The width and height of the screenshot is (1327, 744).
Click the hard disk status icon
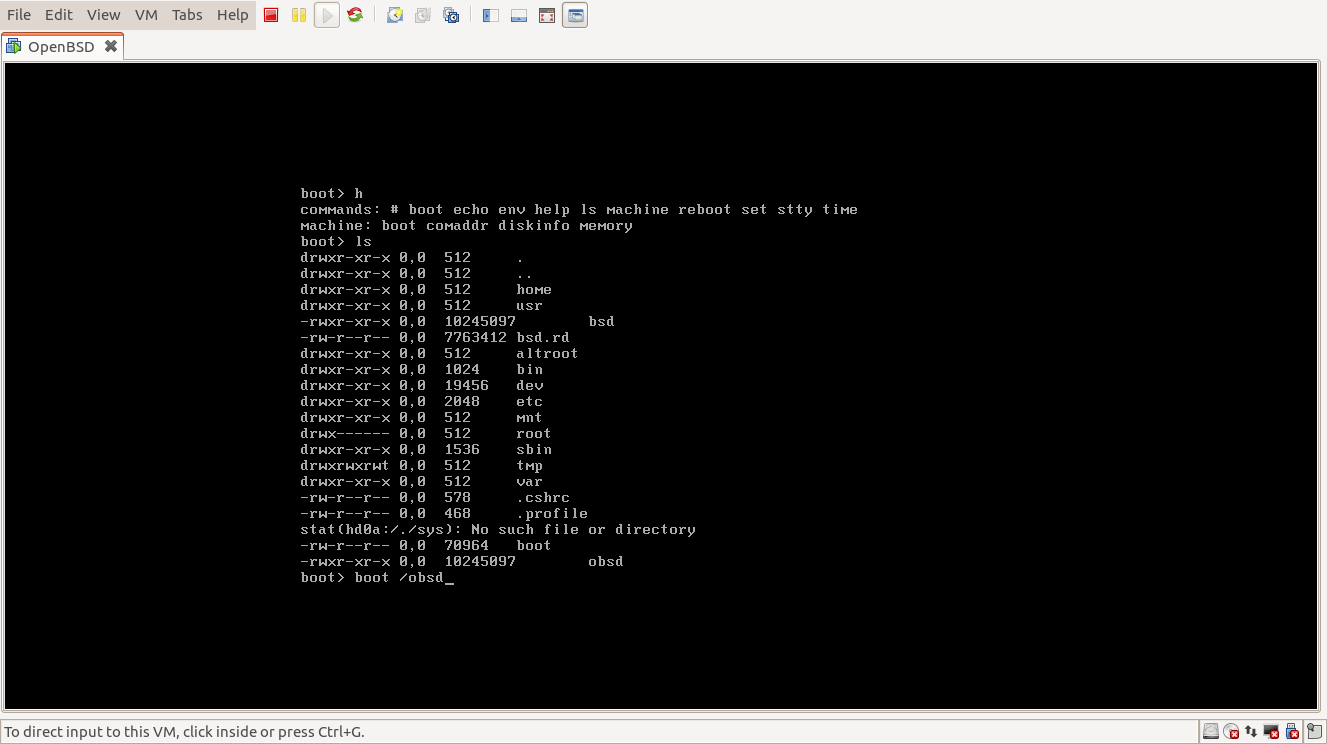(1211, 731)
